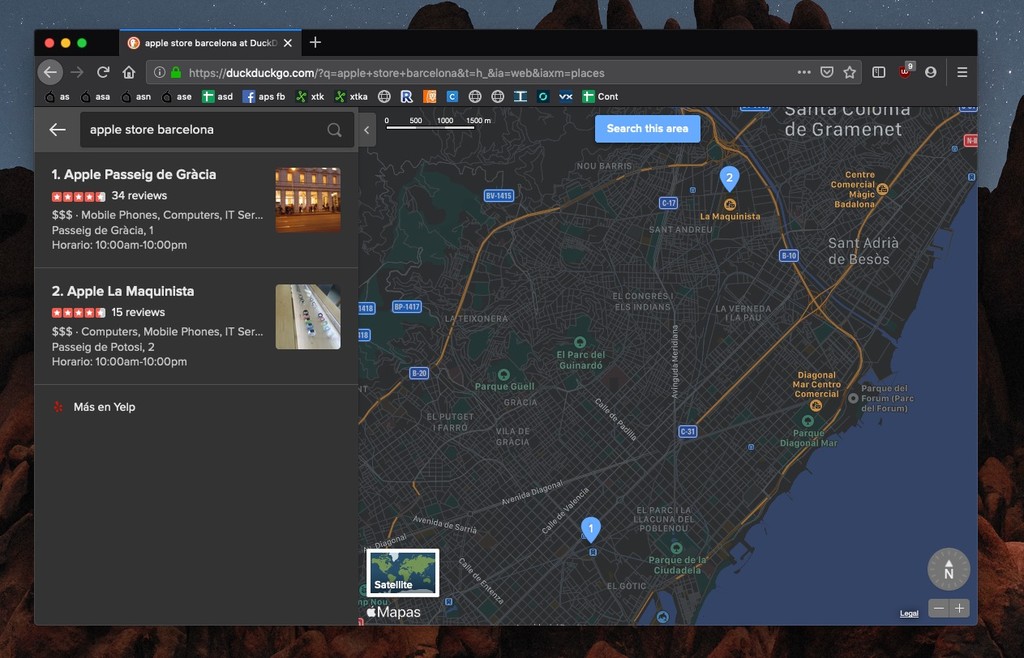The width and height of the screenshot is (1024, 658).
Task: Select map pin number 2
Action: [729, 178]
